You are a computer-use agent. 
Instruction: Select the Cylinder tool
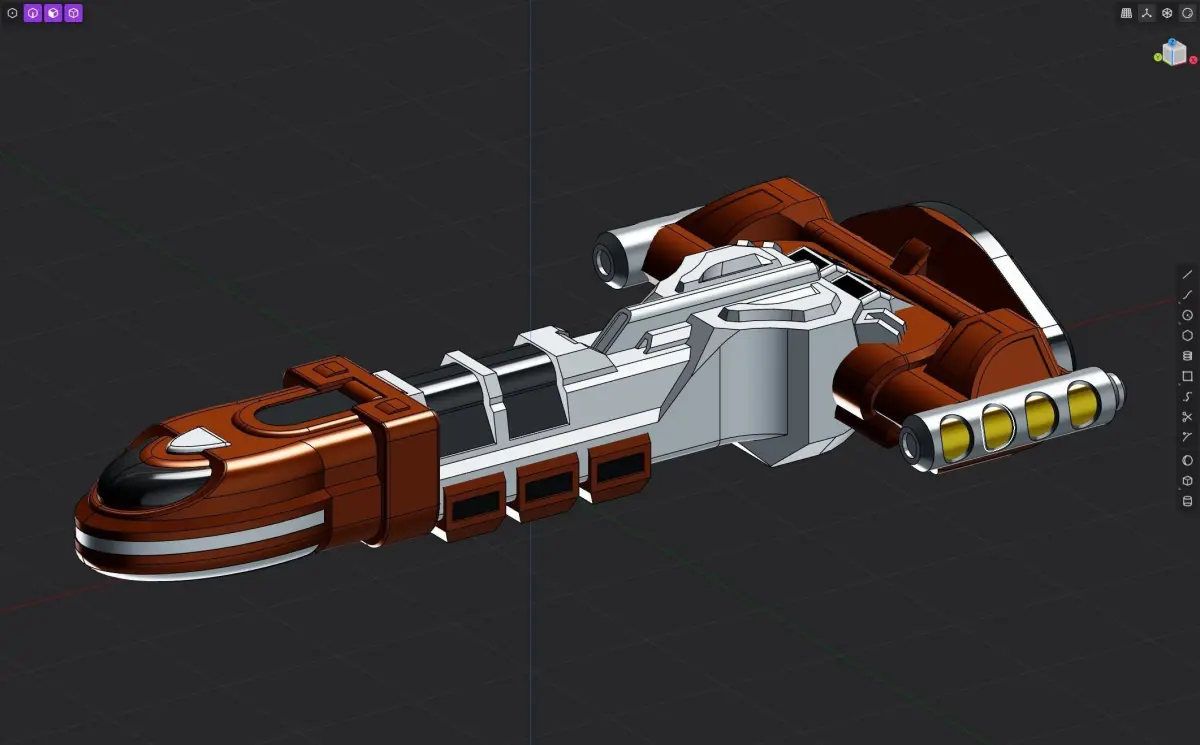click(x=1187, y=500)
